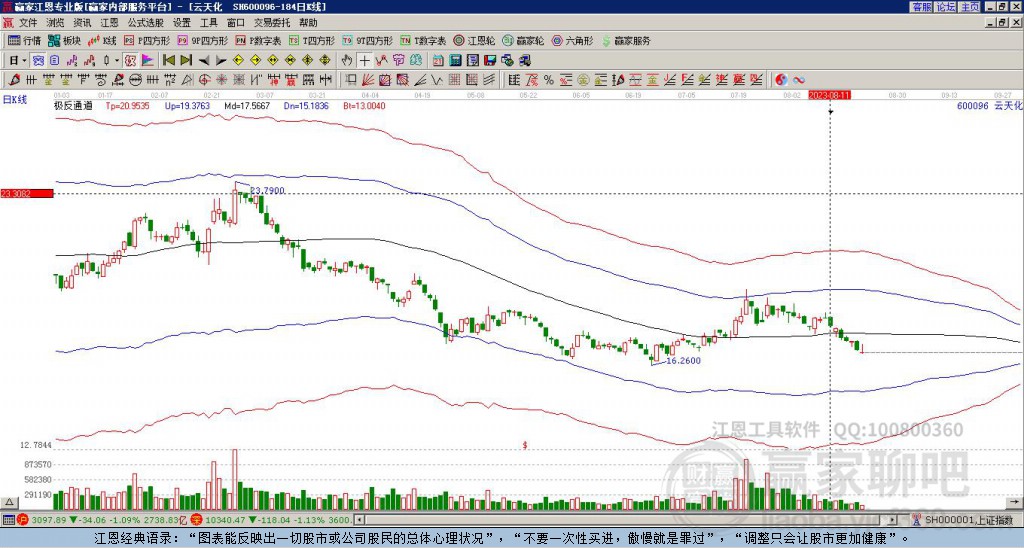The image size is (1024, 548).
Task: Click the right arrow of horizontal scrollbar
Action: point(893,520)
